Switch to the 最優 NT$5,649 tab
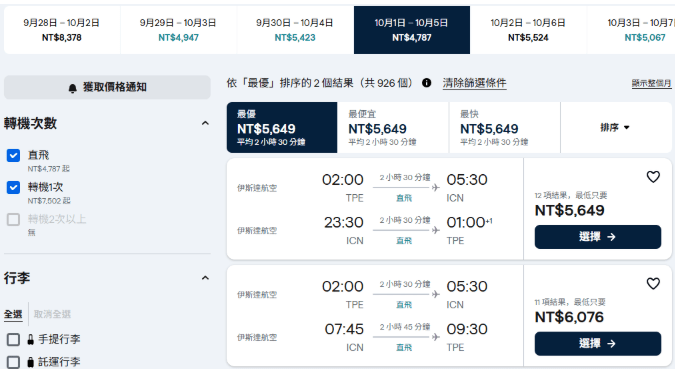 tap(282, 127)
